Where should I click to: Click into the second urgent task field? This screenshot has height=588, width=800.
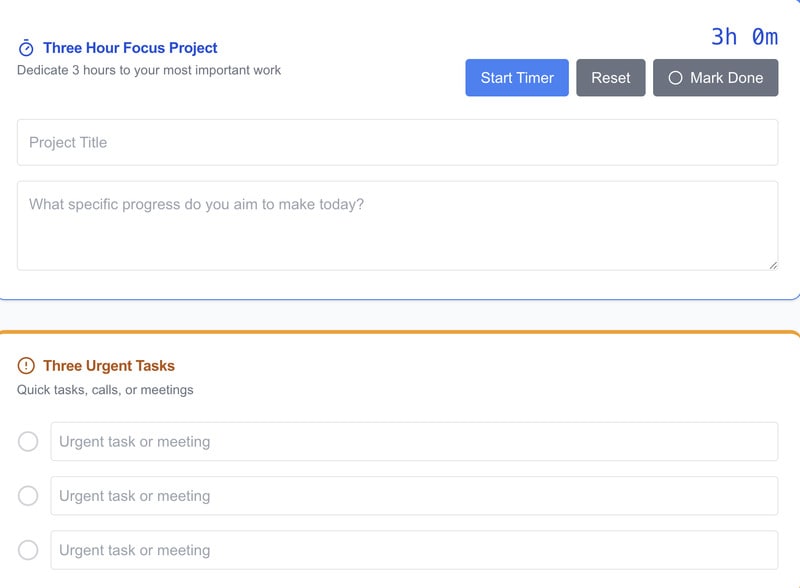414,496
